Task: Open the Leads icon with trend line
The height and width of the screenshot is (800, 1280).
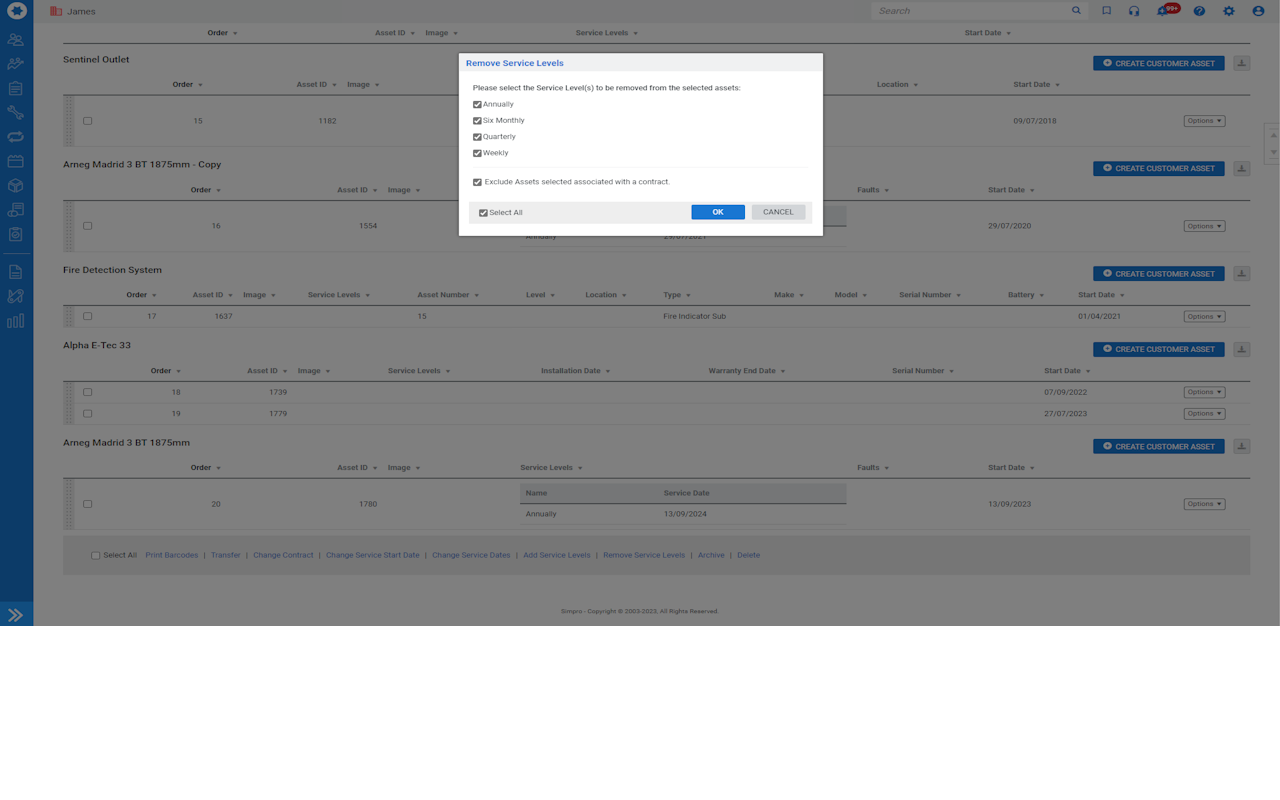Action: (x=16, y=64)
